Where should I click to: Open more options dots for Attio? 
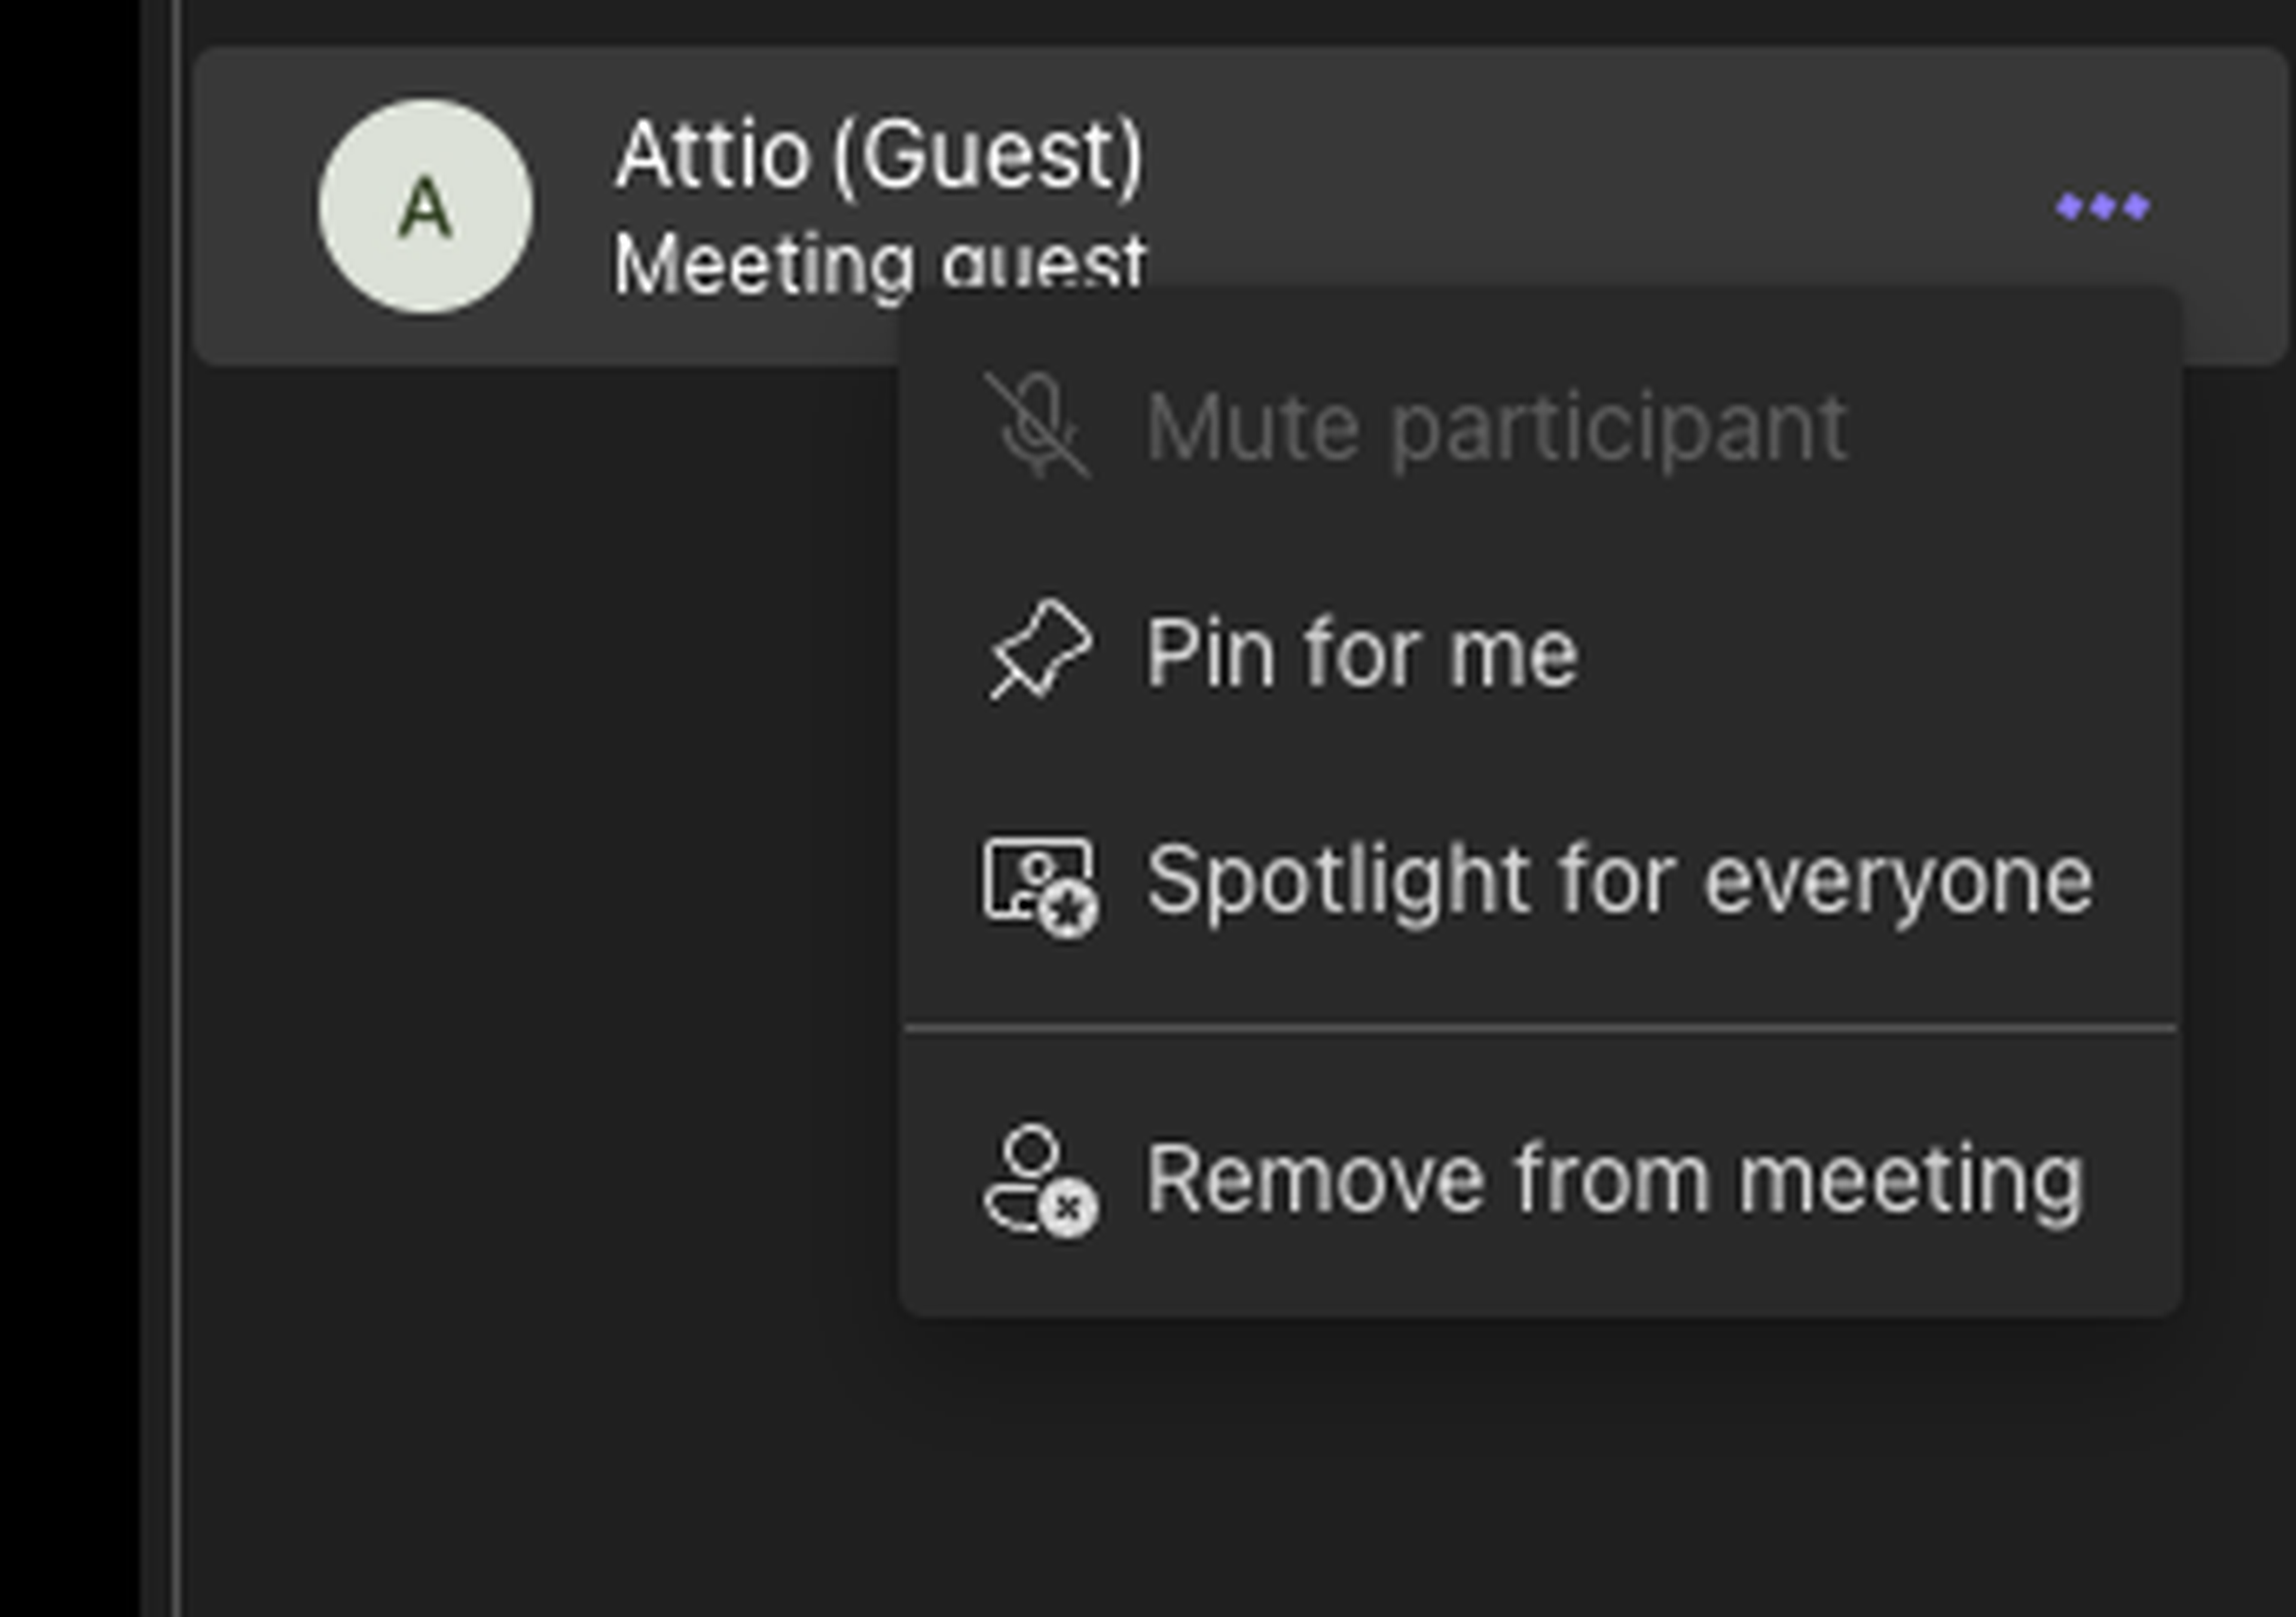pyautogui.click(x=2102, y=207)
